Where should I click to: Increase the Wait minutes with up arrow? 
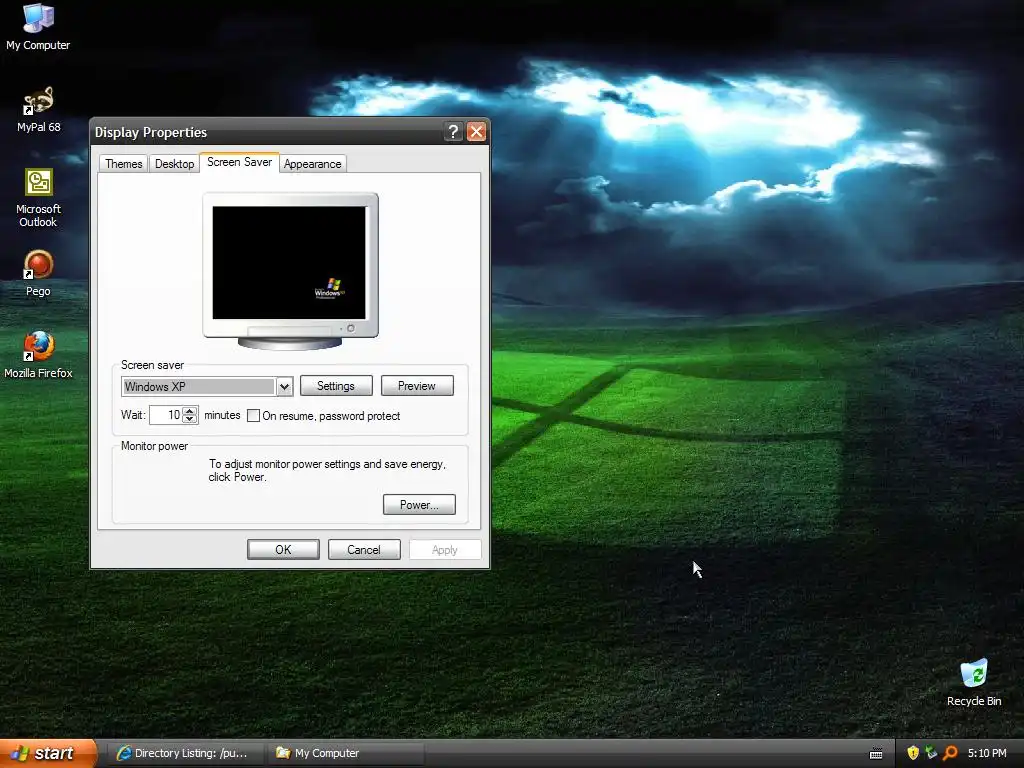coord(189,411)
